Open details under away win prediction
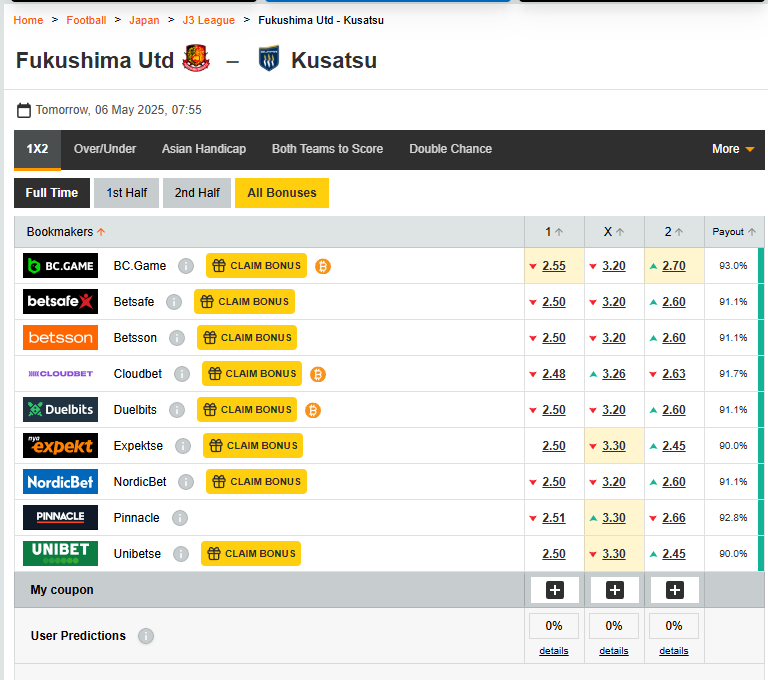 pyautogui.click(x=673, y=651)
